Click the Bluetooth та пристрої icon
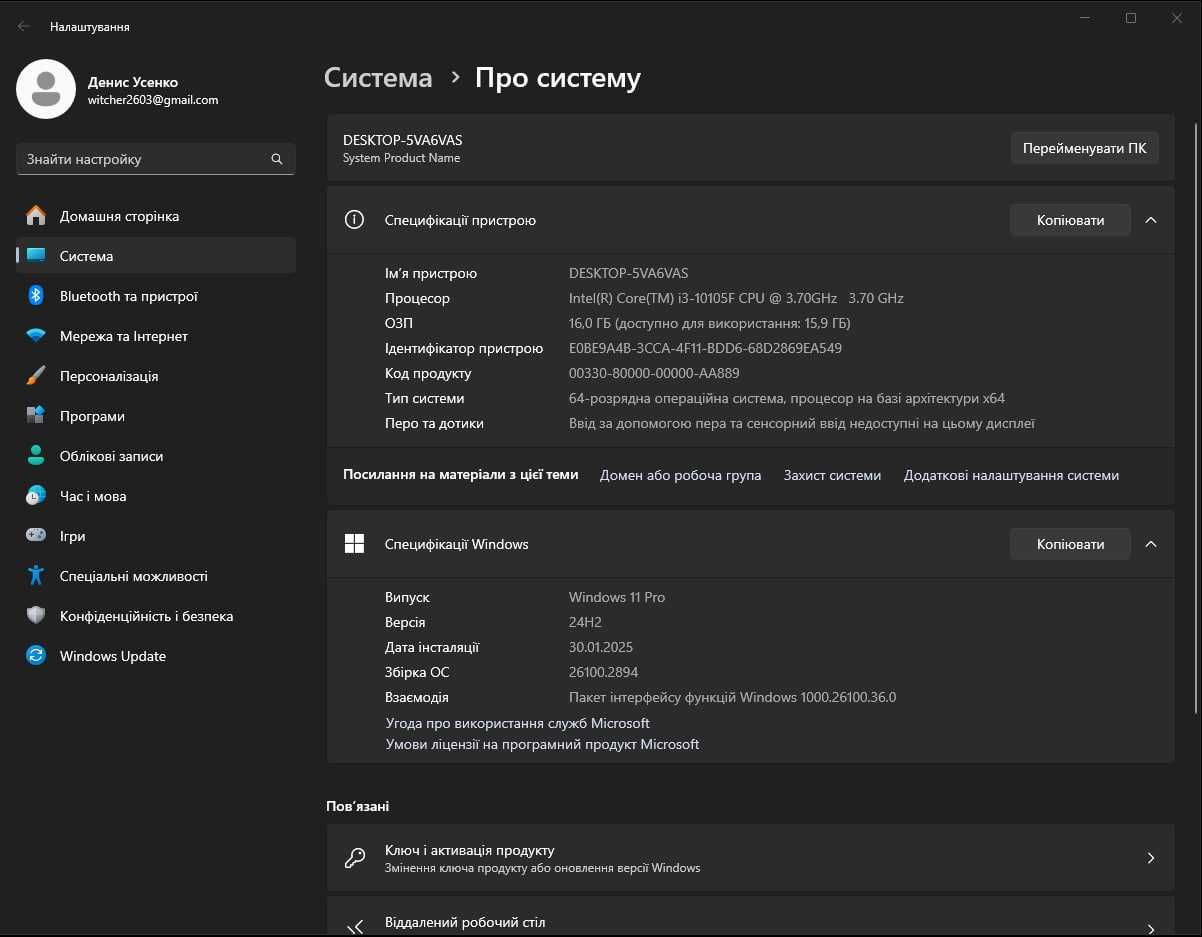 point(36,296)
